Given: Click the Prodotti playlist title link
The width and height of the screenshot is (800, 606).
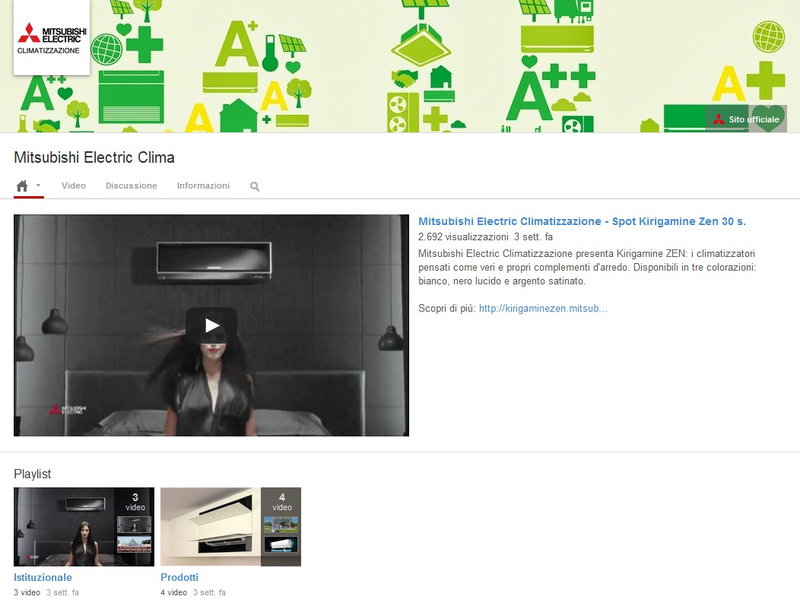Looking at the screenshot, I should (180, 577).
